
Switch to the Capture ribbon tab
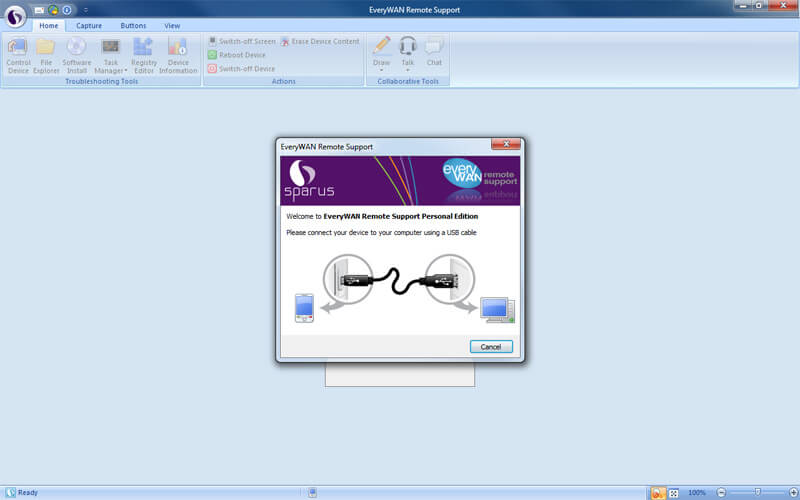tap(89, 26)
